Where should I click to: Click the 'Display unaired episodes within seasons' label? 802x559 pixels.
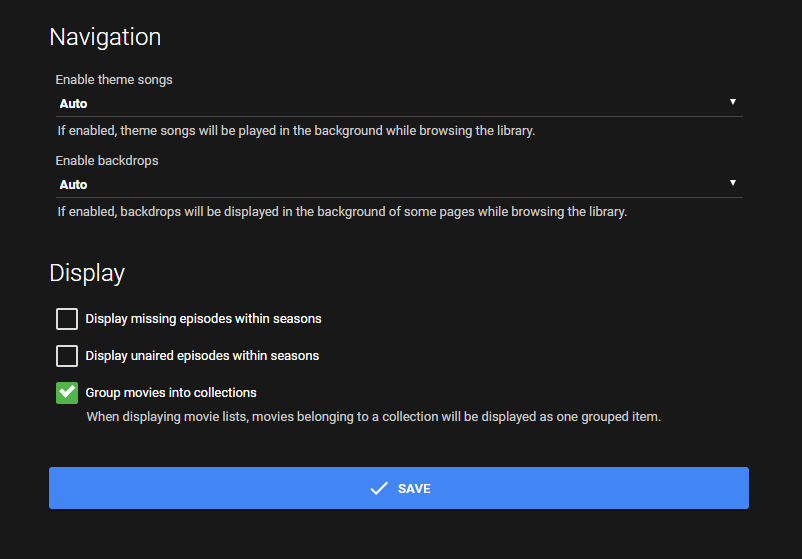pyautogui.click(x=202, y=356)
